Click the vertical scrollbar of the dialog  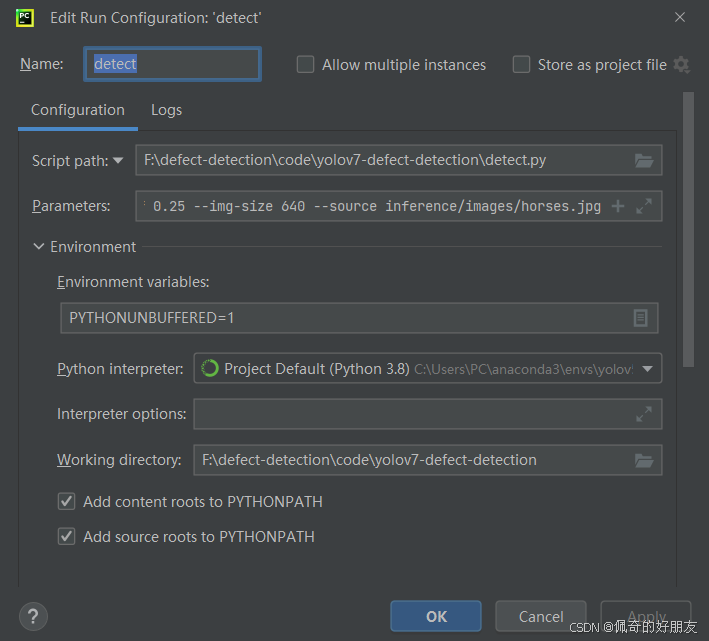pos(688,230)
